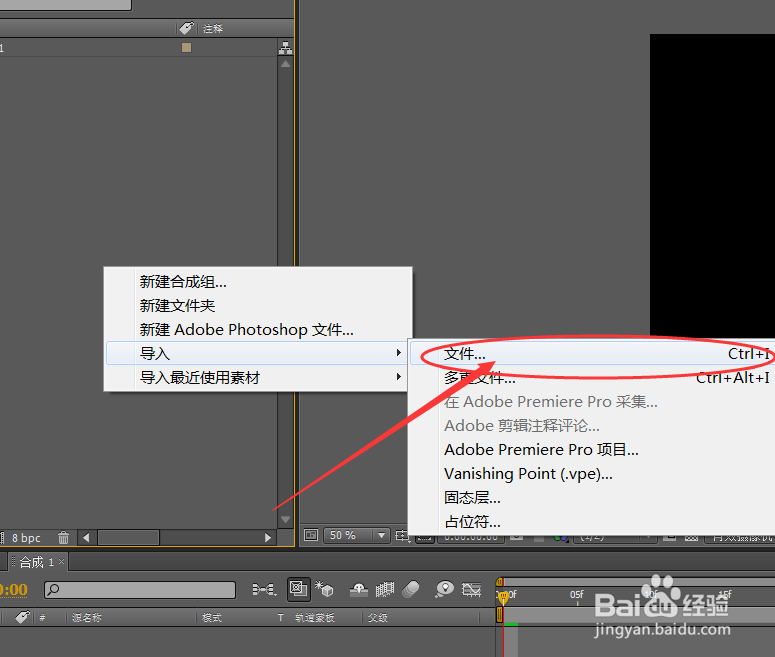Click the 父级 column header

pos(378,617)
